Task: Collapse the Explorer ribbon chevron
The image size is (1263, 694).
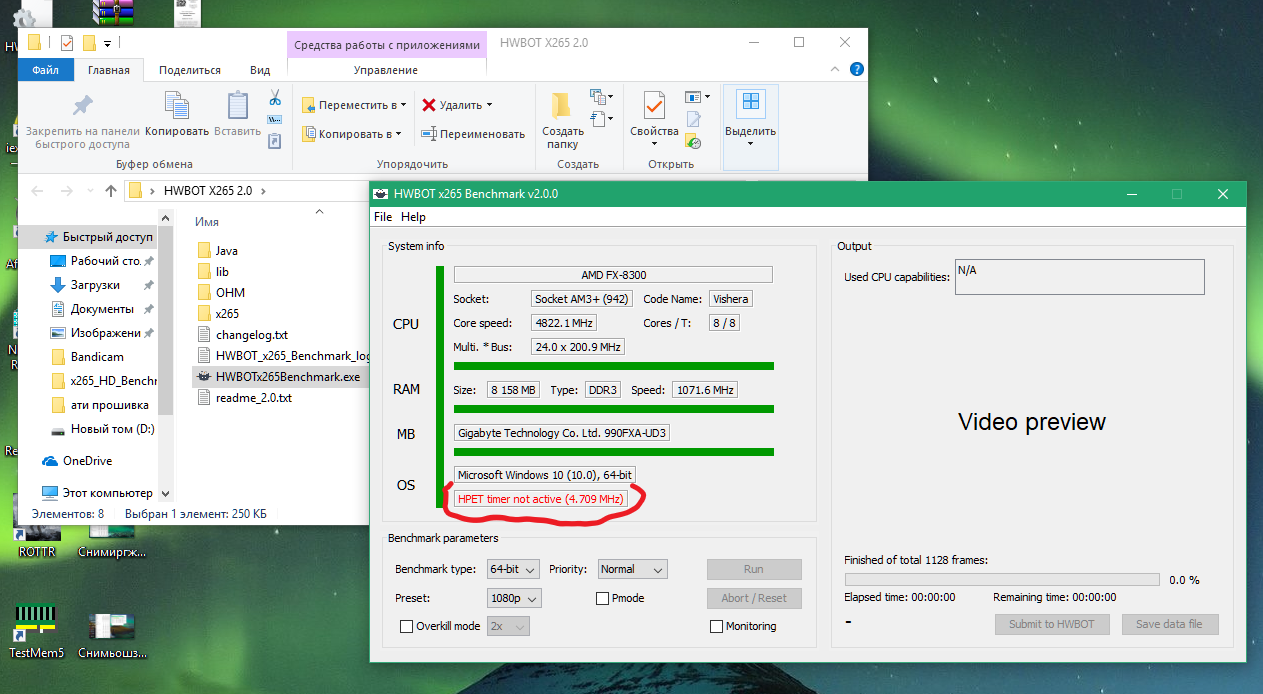Action: (836, 70)
